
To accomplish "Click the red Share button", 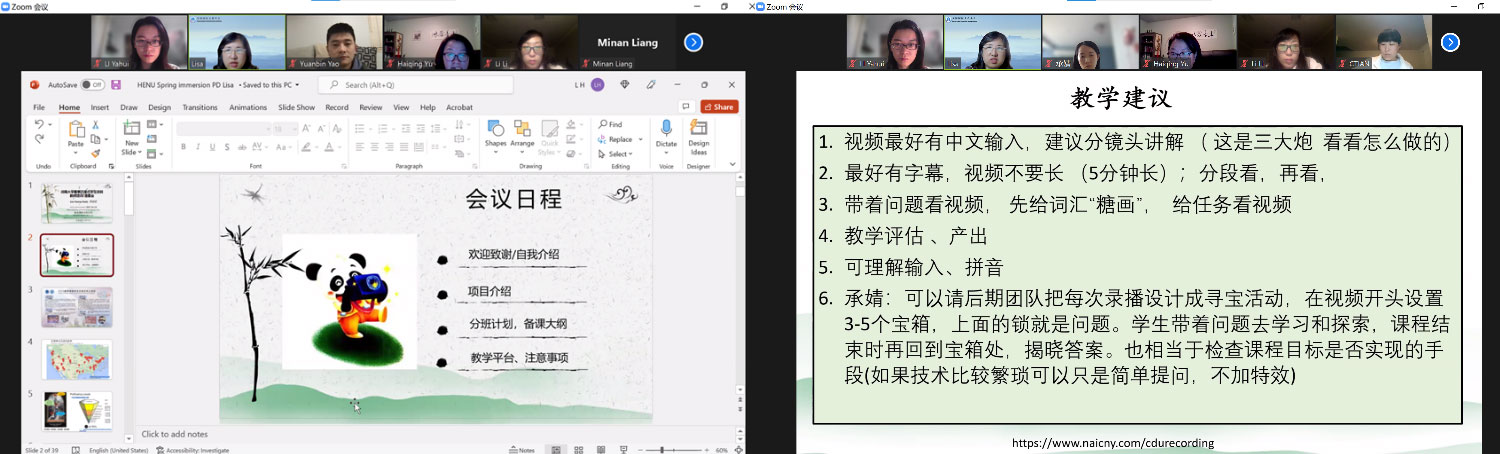I will (x=719, y=107).
